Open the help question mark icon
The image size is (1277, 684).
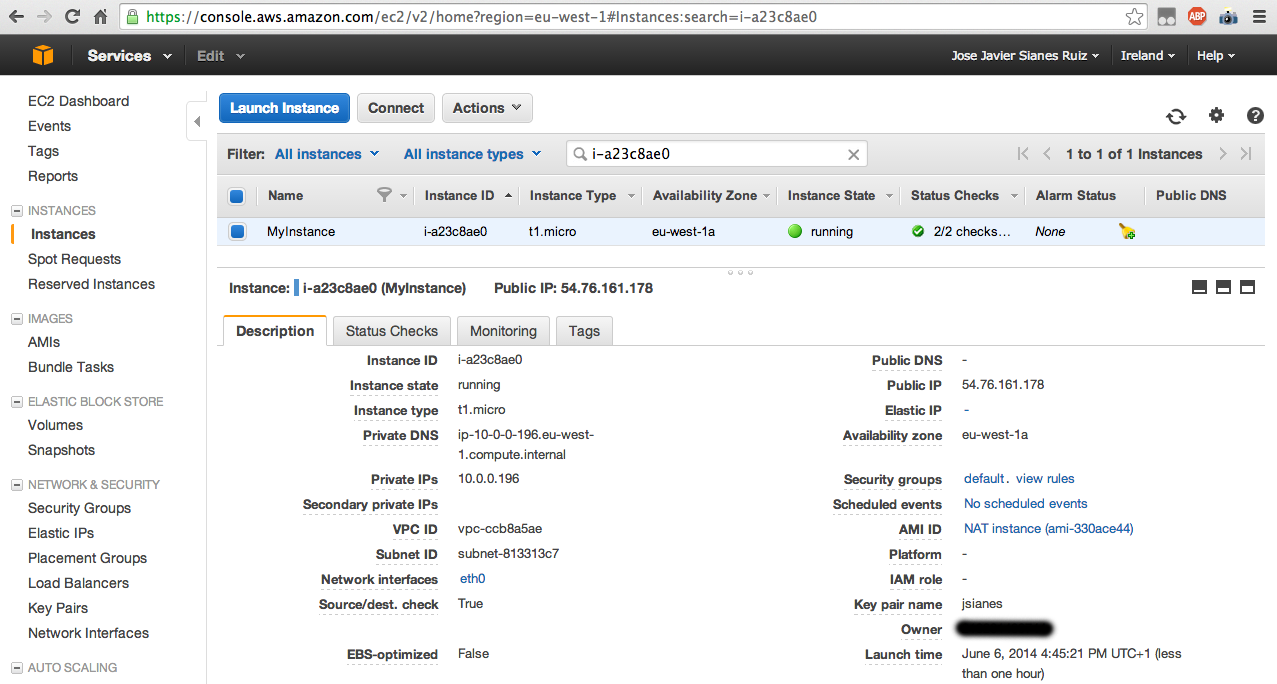coord(1255,115)
